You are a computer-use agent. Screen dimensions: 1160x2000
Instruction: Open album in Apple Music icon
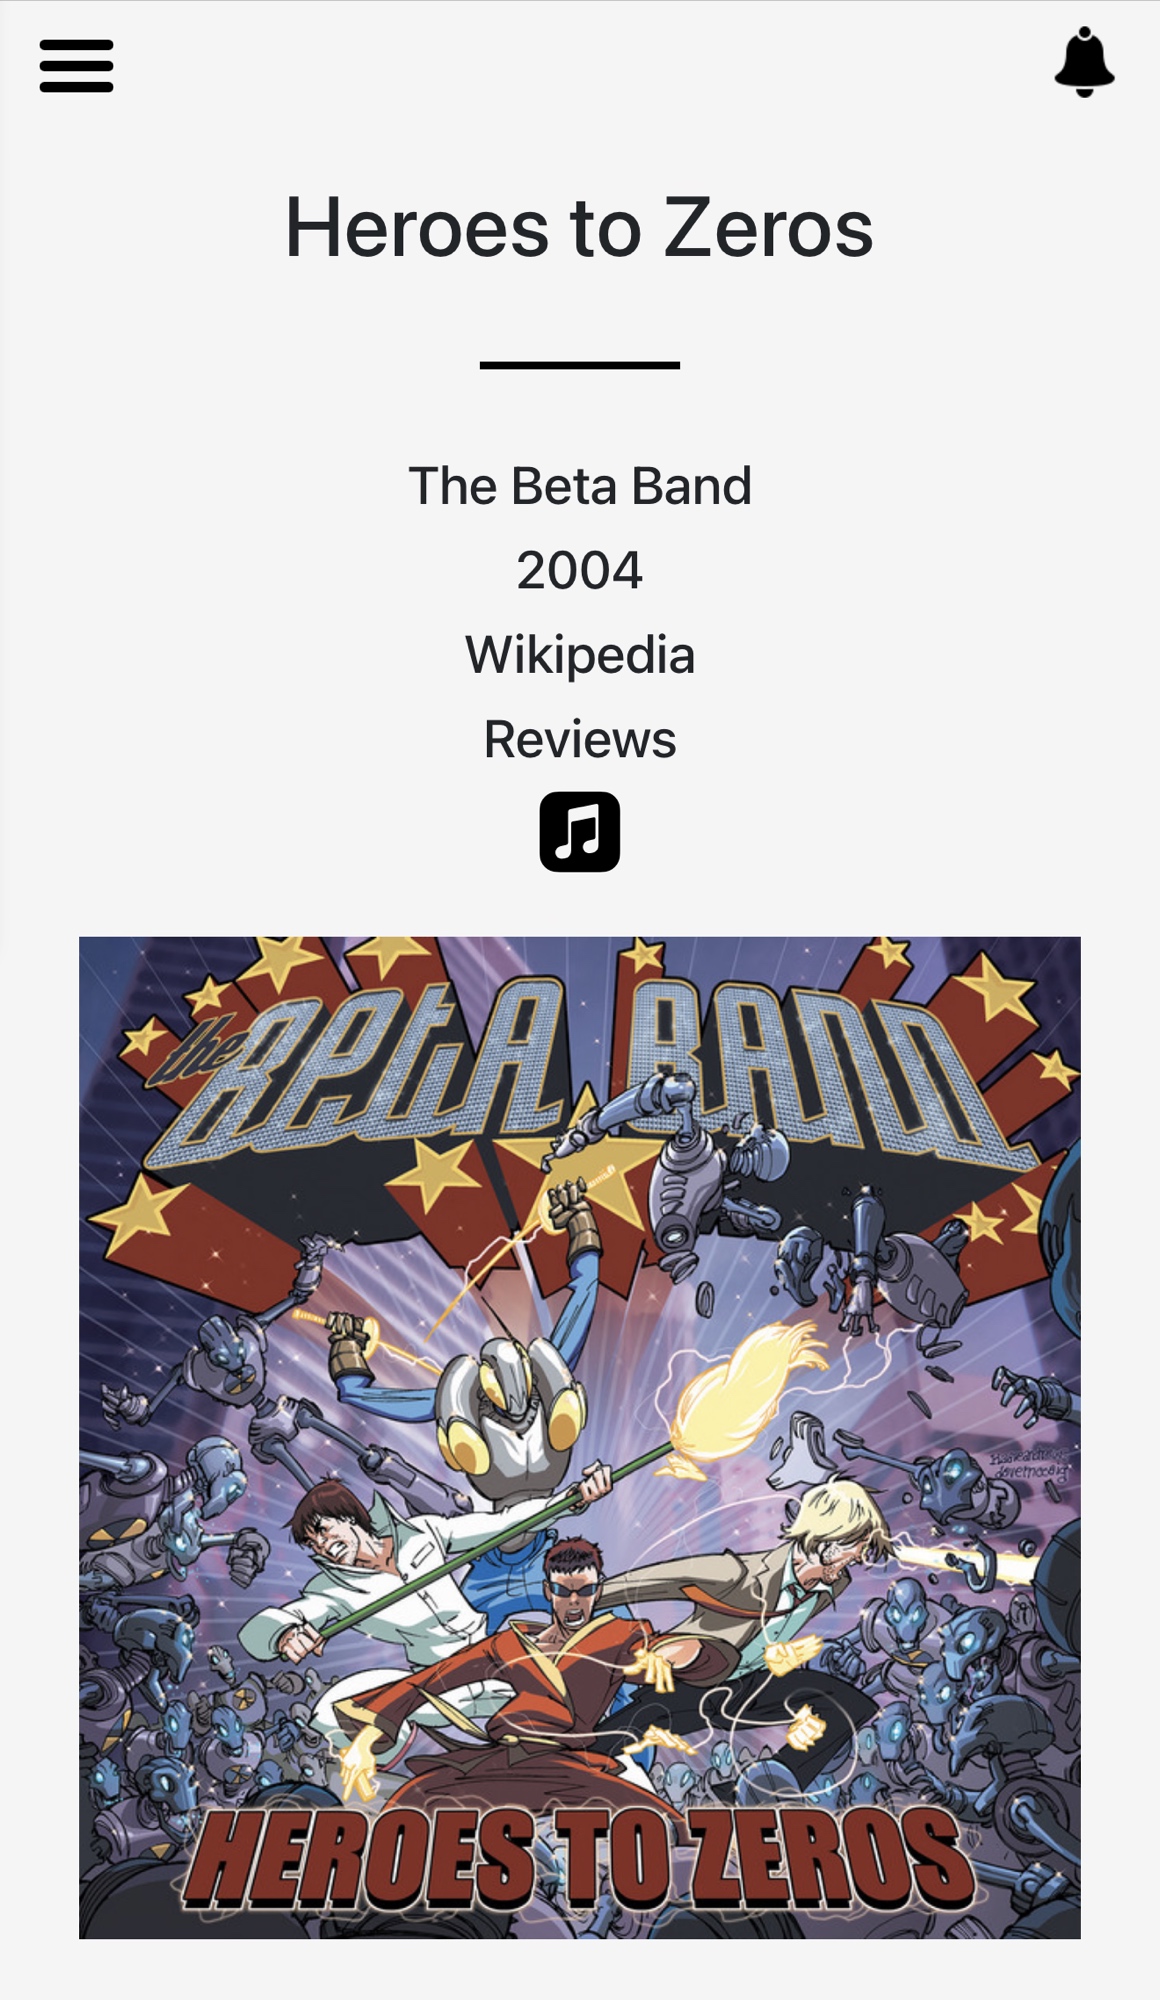point(580,832)
